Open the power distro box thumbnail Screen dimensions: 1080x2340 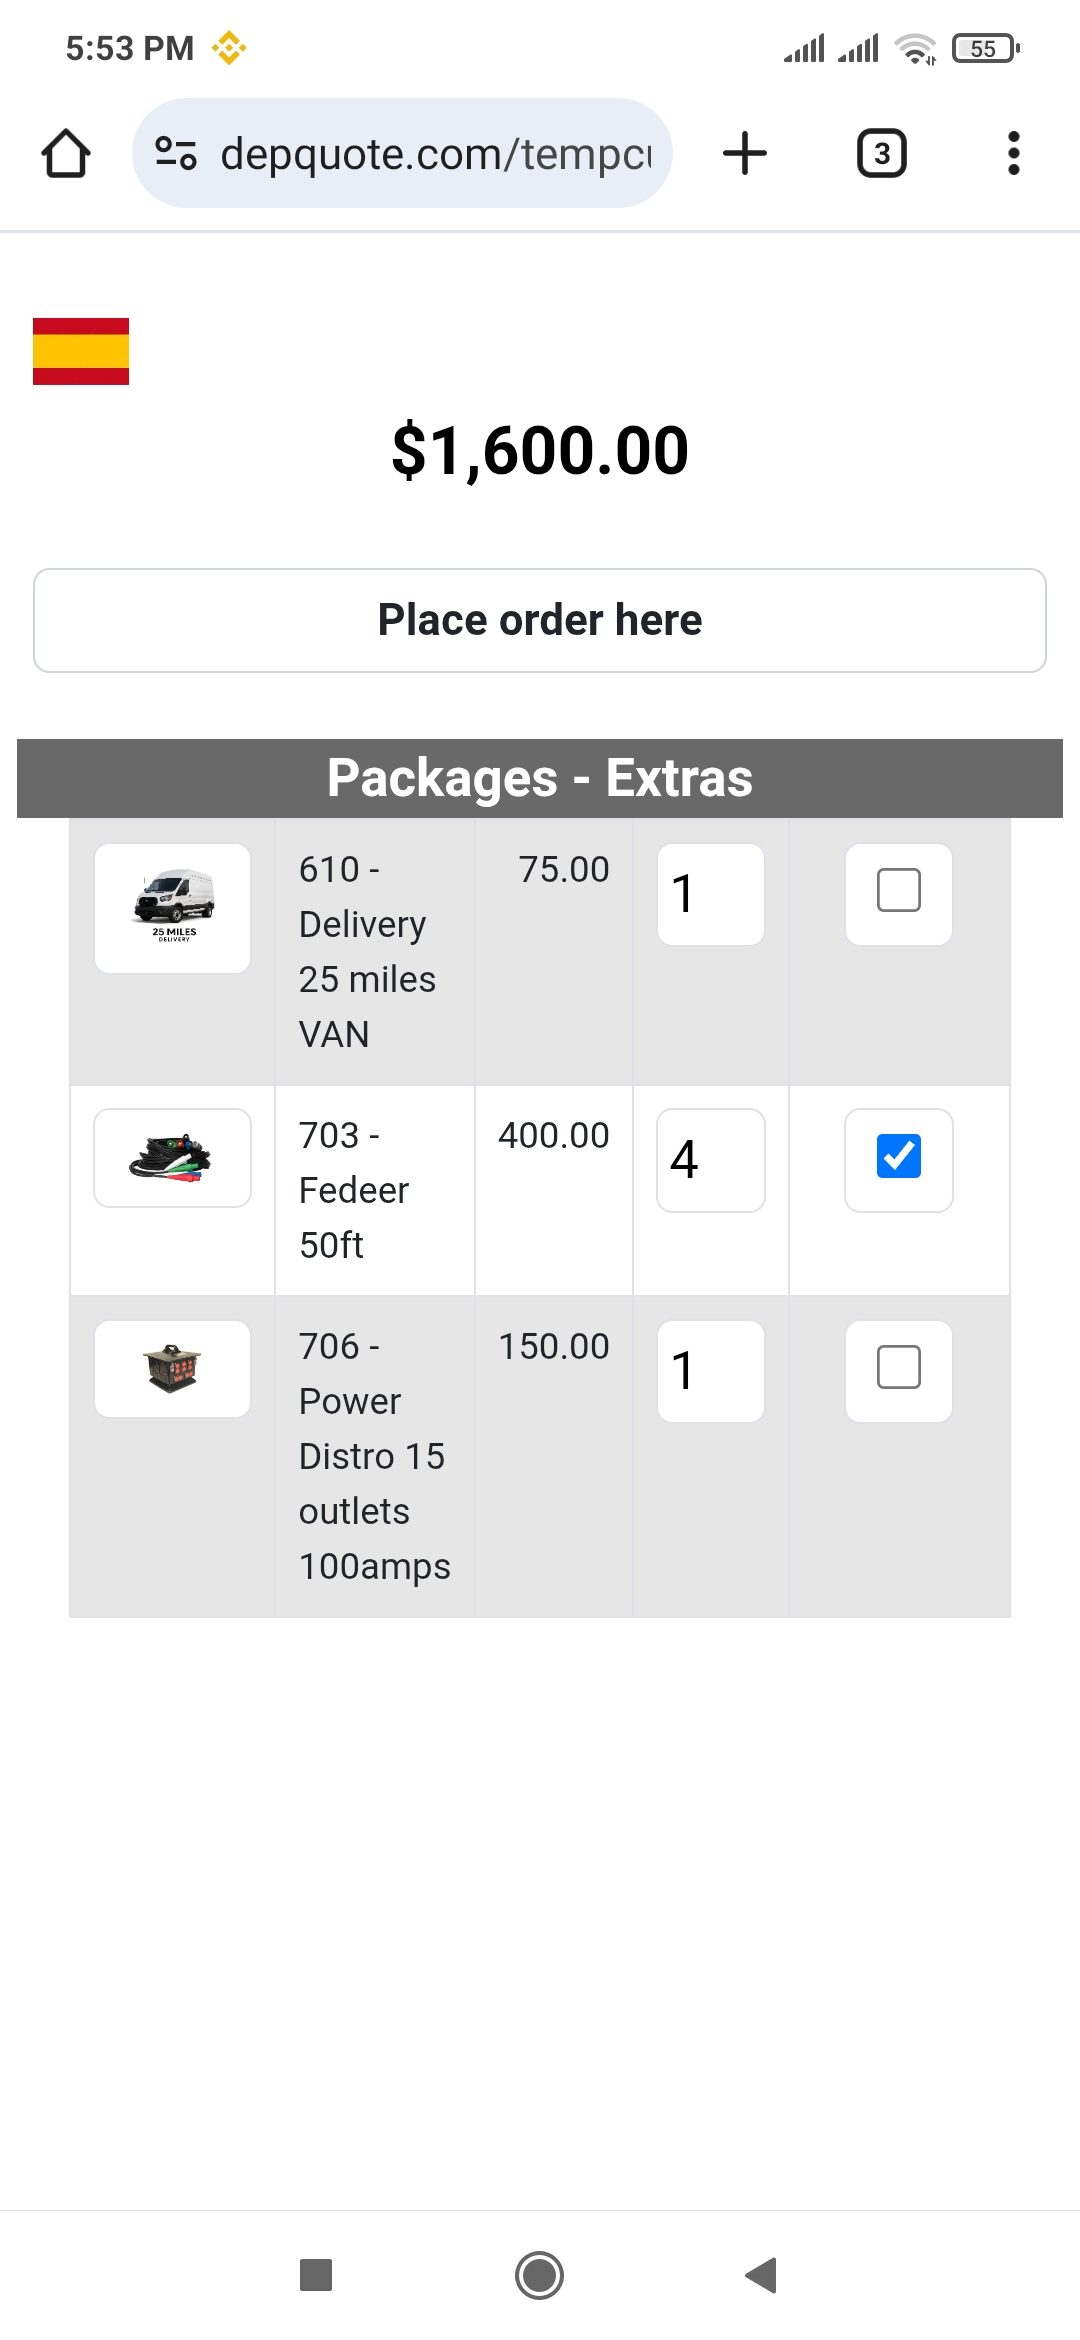[173, 1368]
